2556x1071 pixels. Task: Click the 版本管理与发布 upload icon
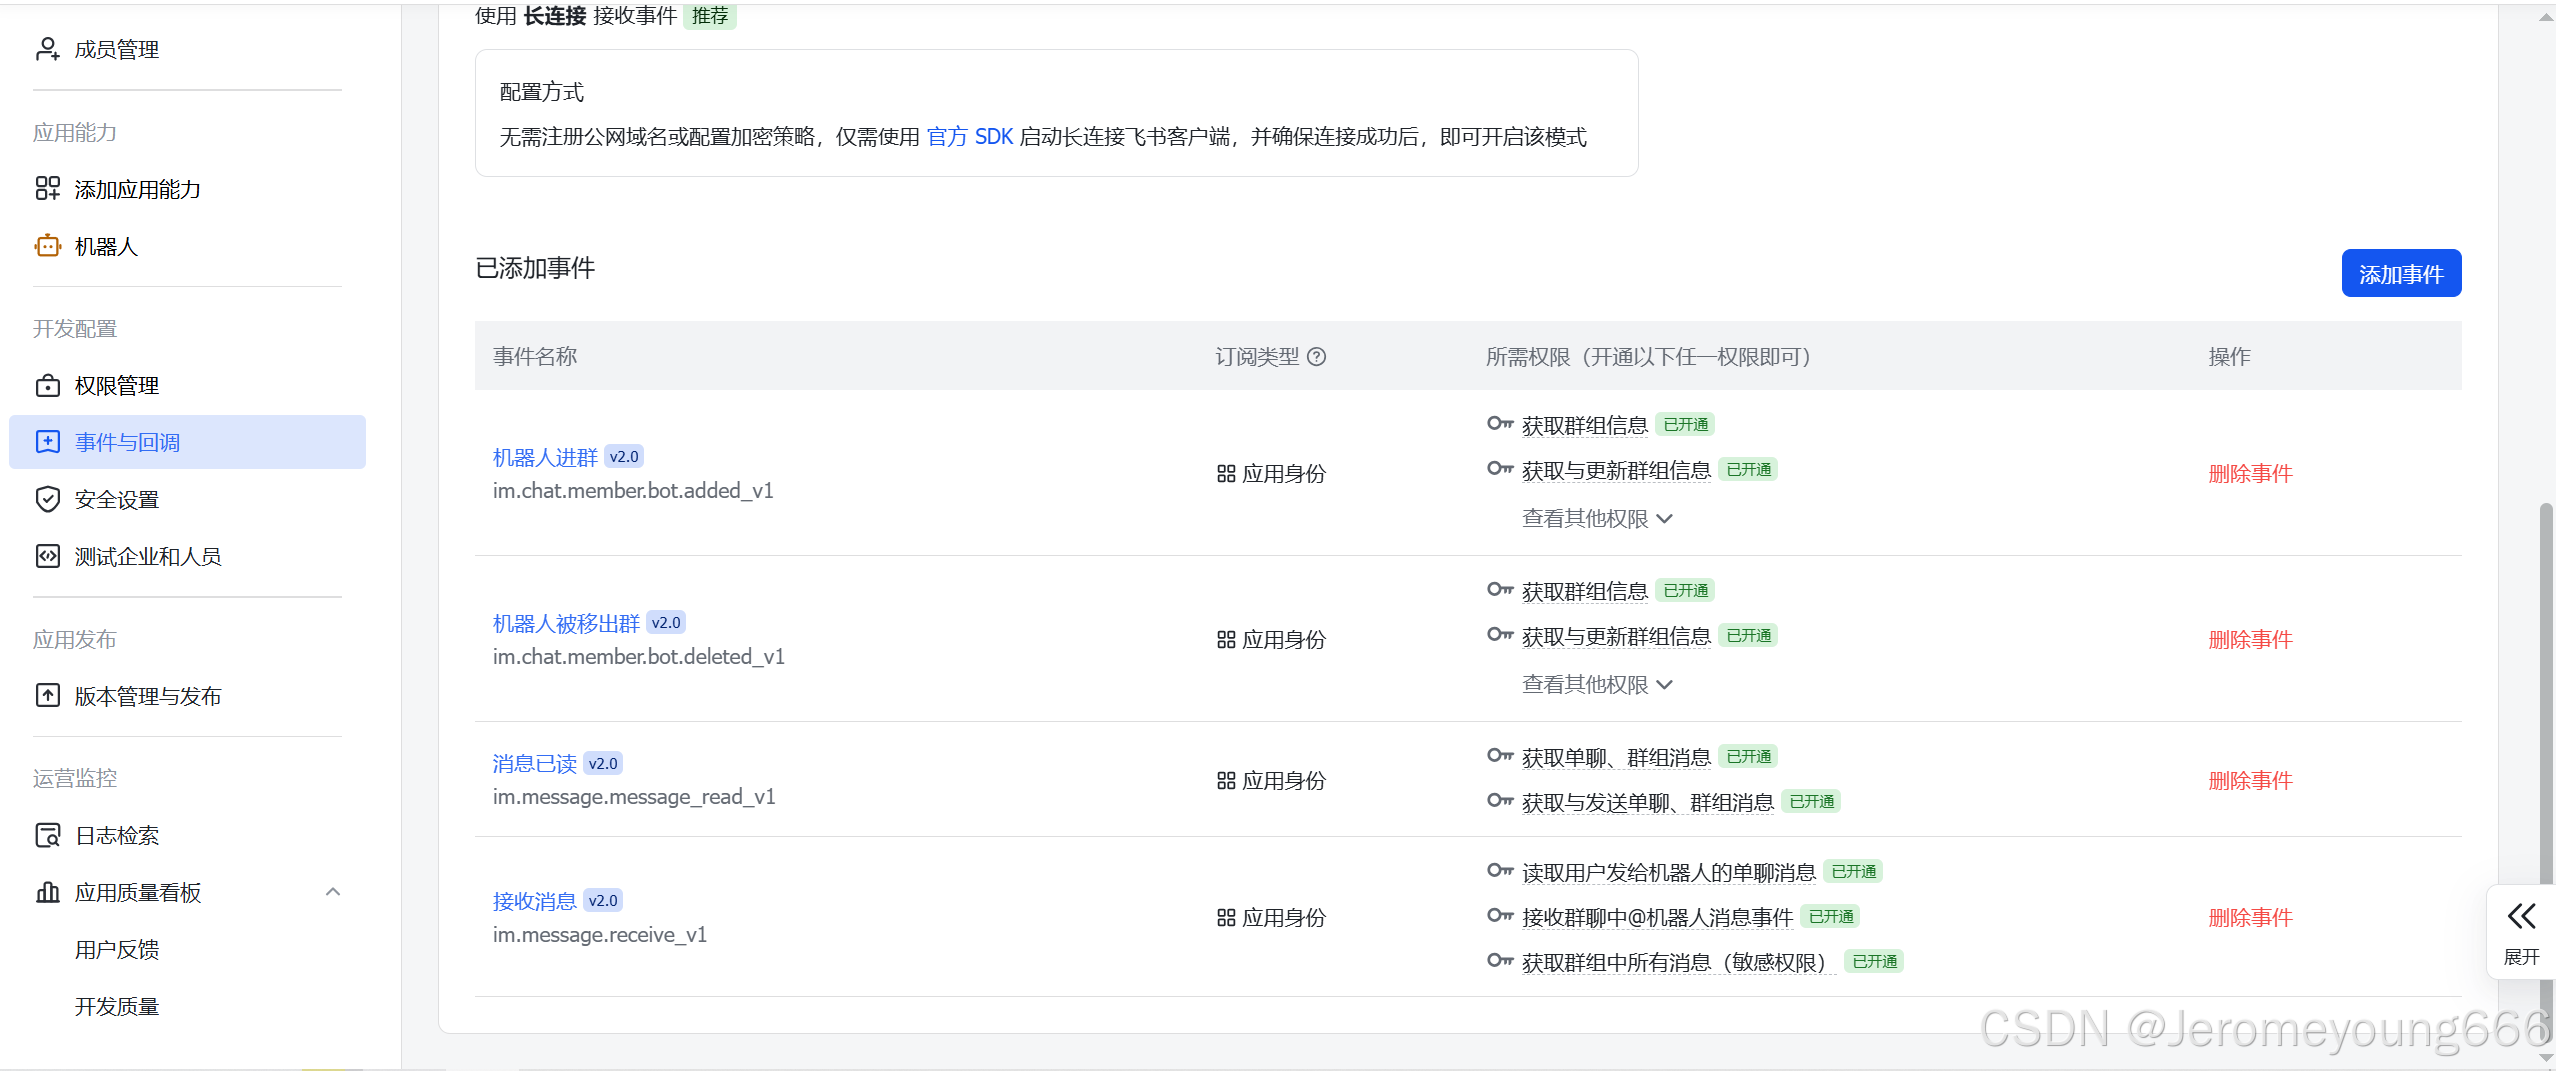click(47, 695)
